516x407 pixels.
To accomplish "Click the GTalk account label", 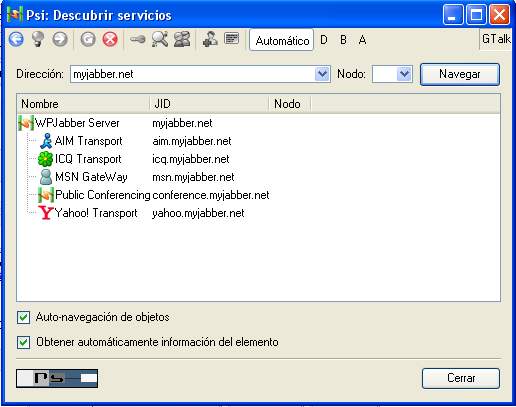I will (496, 39).
